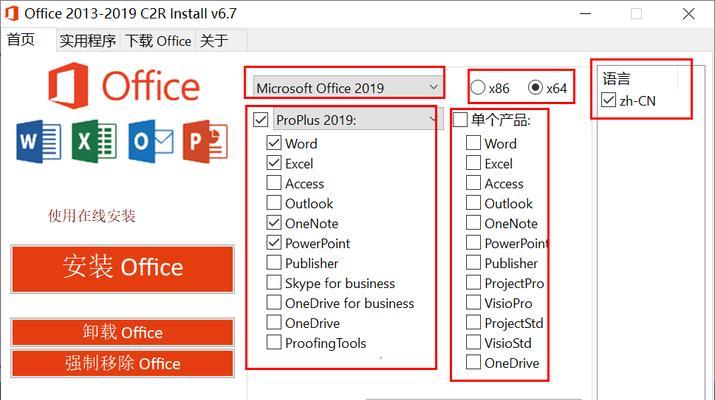Check Publisher under 单个产品
This screenshot has height=400, width=715.
(x=473, y=263)
